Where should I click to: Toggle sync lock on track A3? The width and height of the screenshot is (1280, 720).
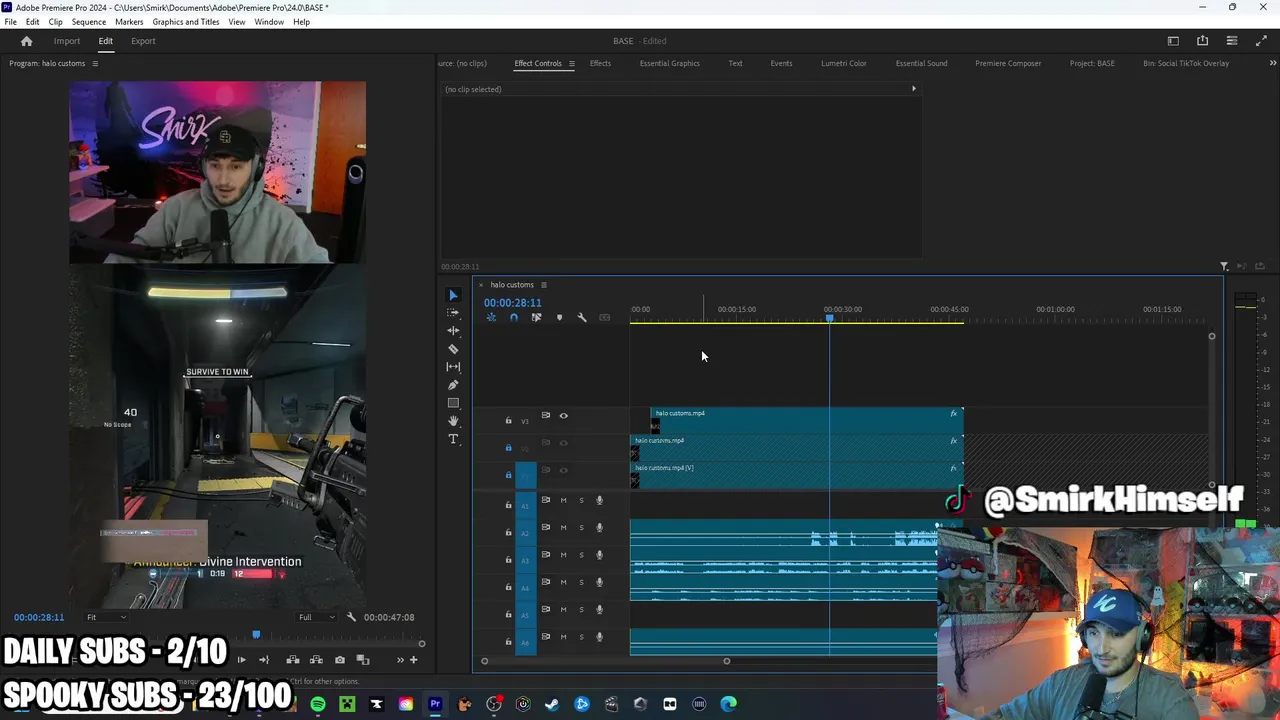[x=545, y=554]
